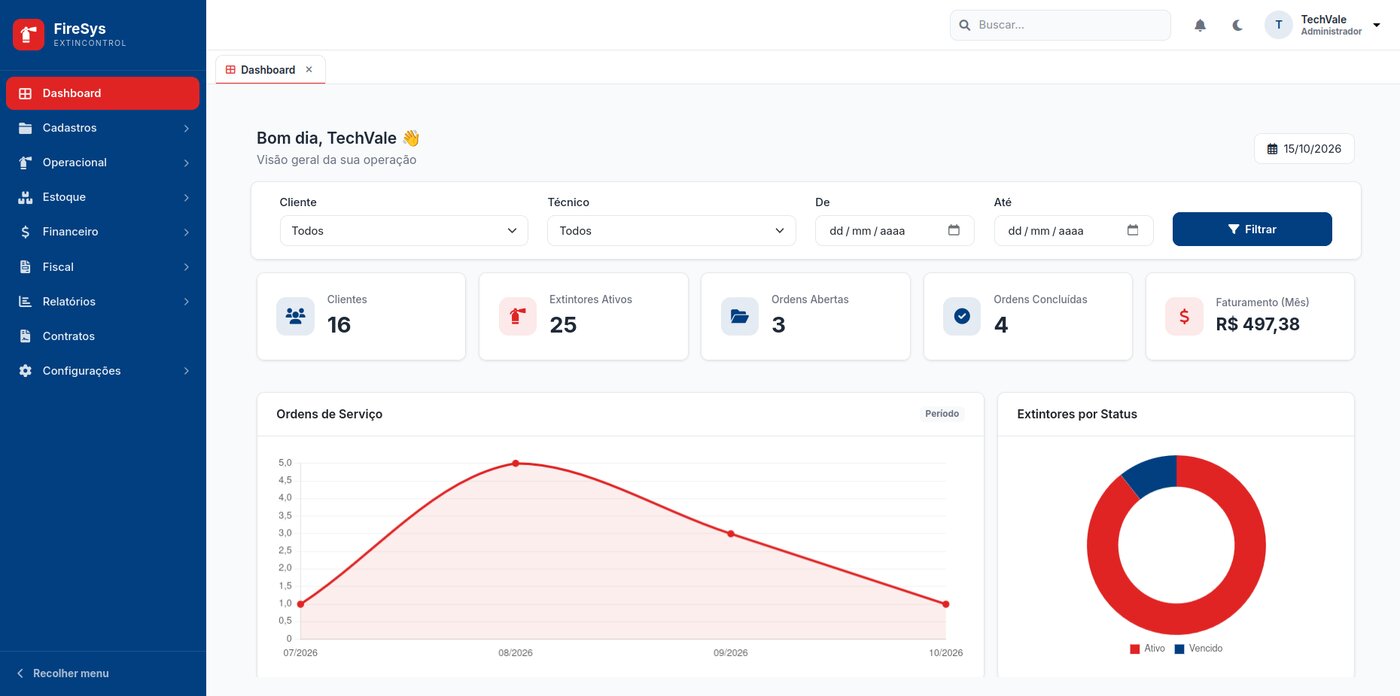Click the Estoque boxes icon
Image resolution: width=1400 pixels, height=696 pixels.
(25, 197)
